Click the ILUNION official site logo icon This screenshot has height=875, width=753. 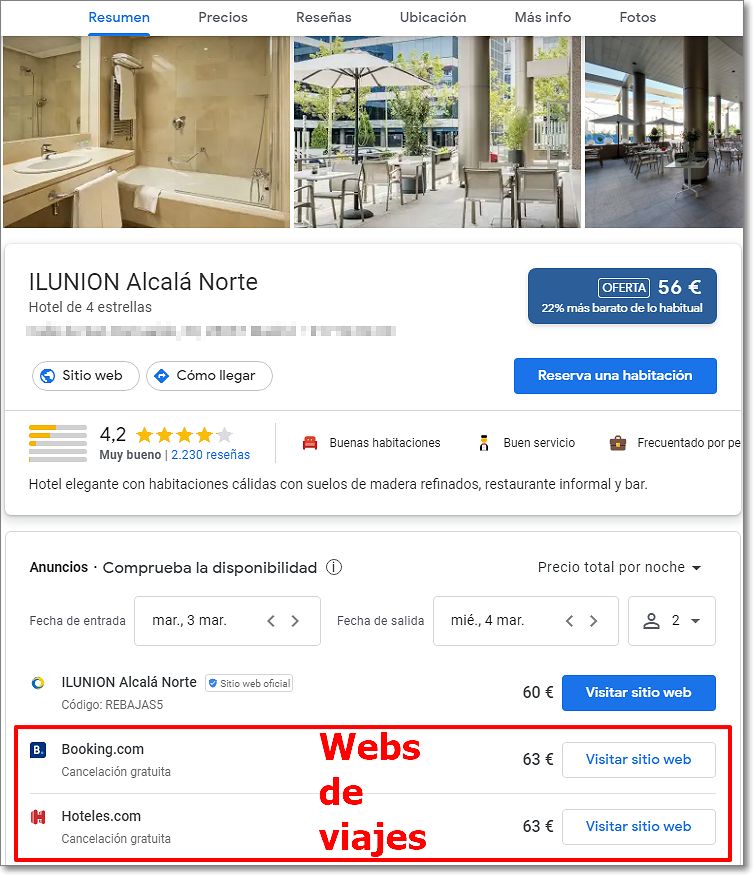pos(38,682)
